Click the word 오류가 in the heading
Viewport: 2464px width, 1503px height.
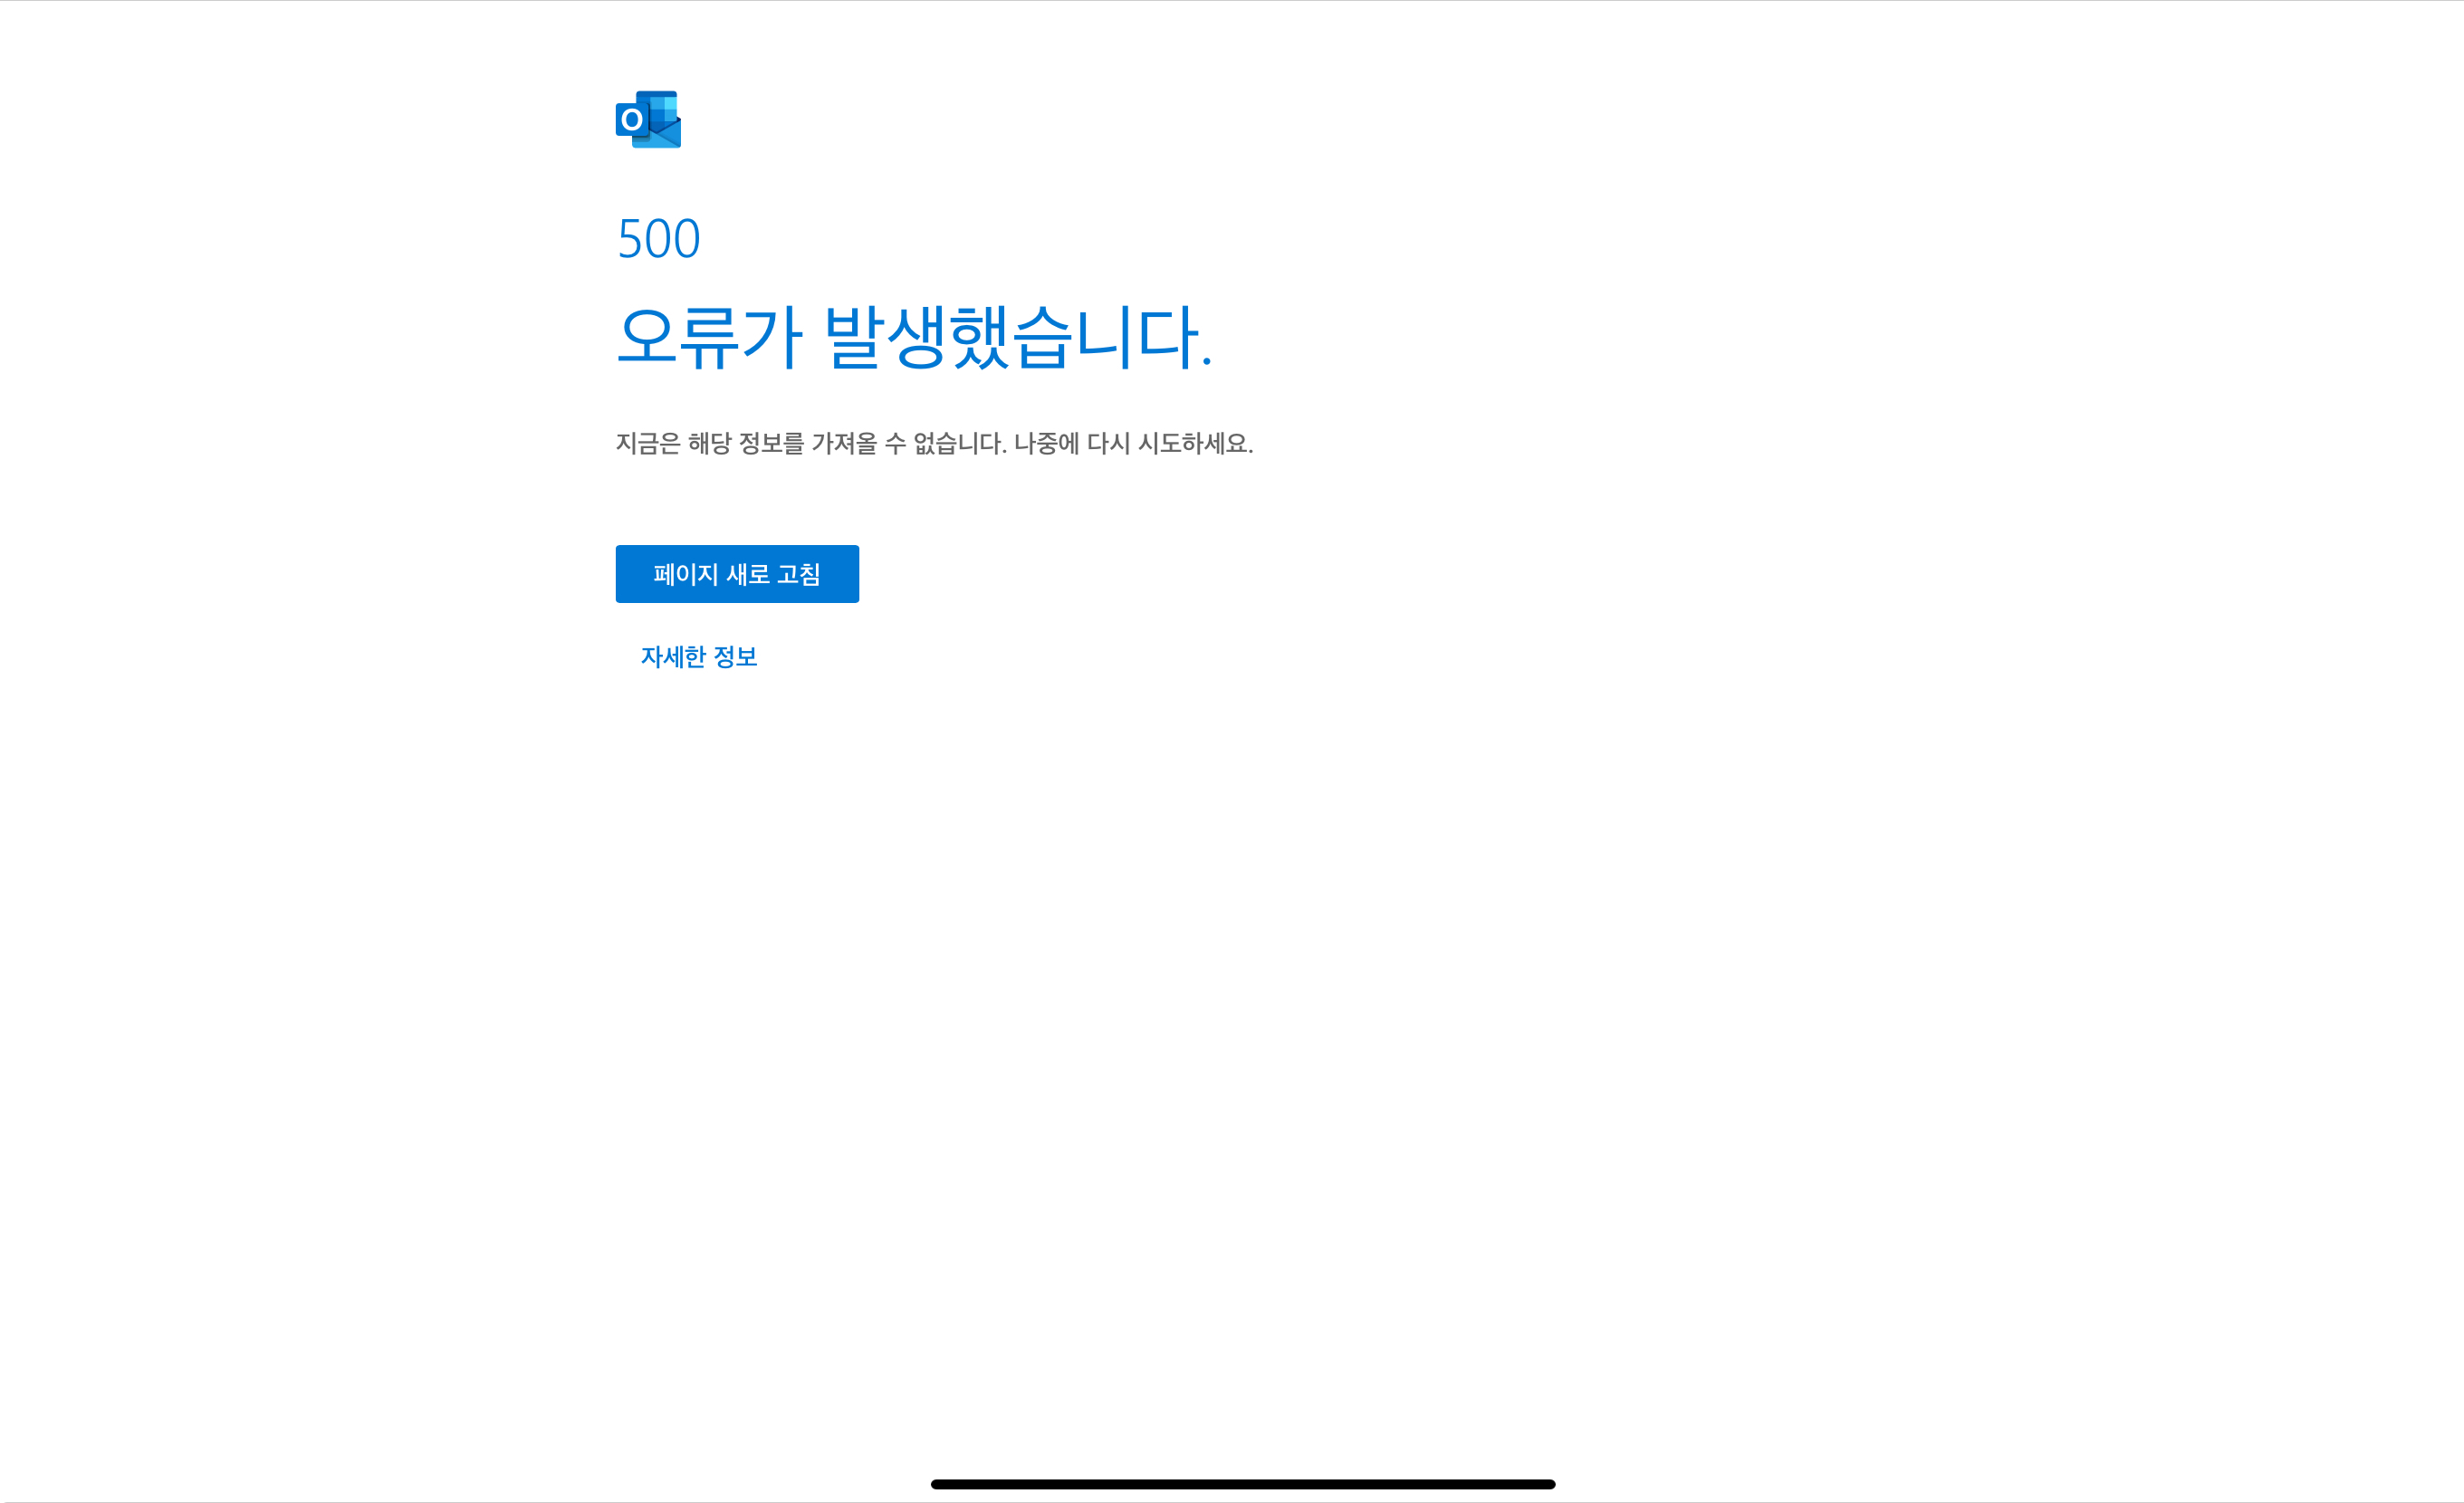pos(709,337)
